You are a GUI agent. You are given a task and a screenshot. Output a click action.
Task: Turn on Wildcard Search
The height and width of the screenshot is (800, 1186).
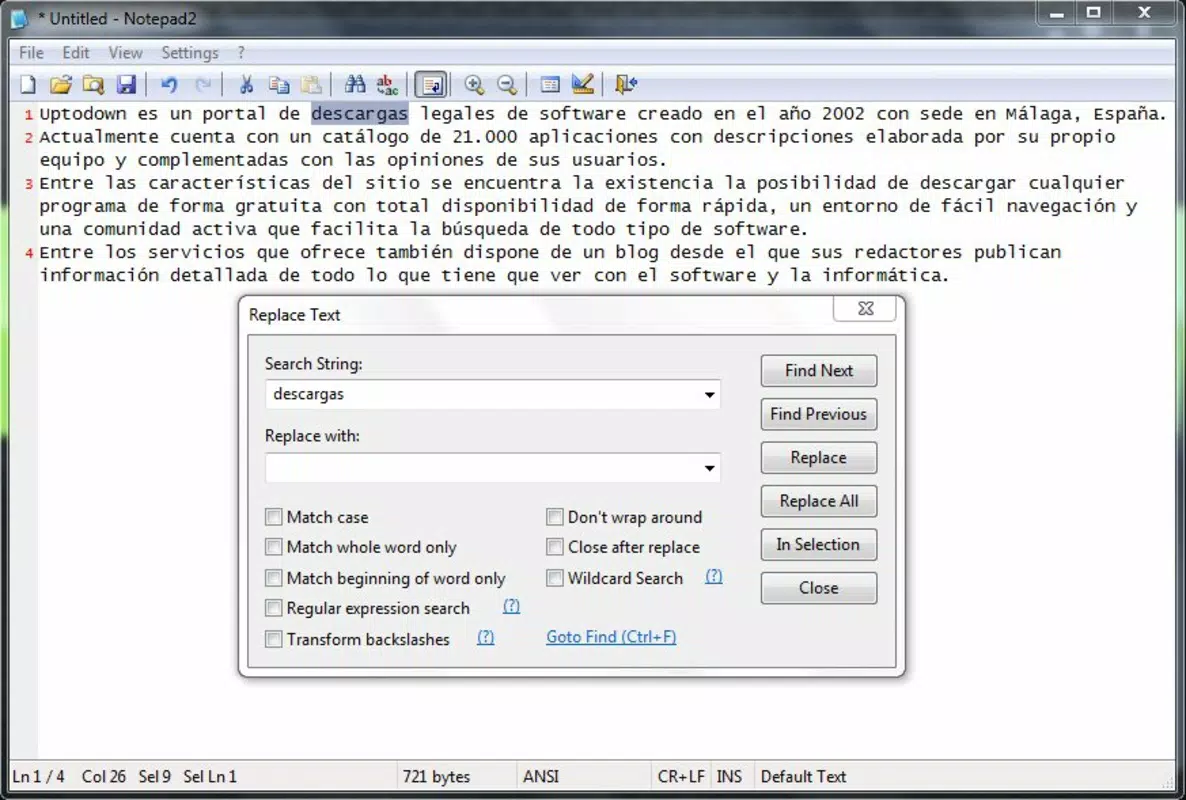pyautogui.click(x=554, y=578)
